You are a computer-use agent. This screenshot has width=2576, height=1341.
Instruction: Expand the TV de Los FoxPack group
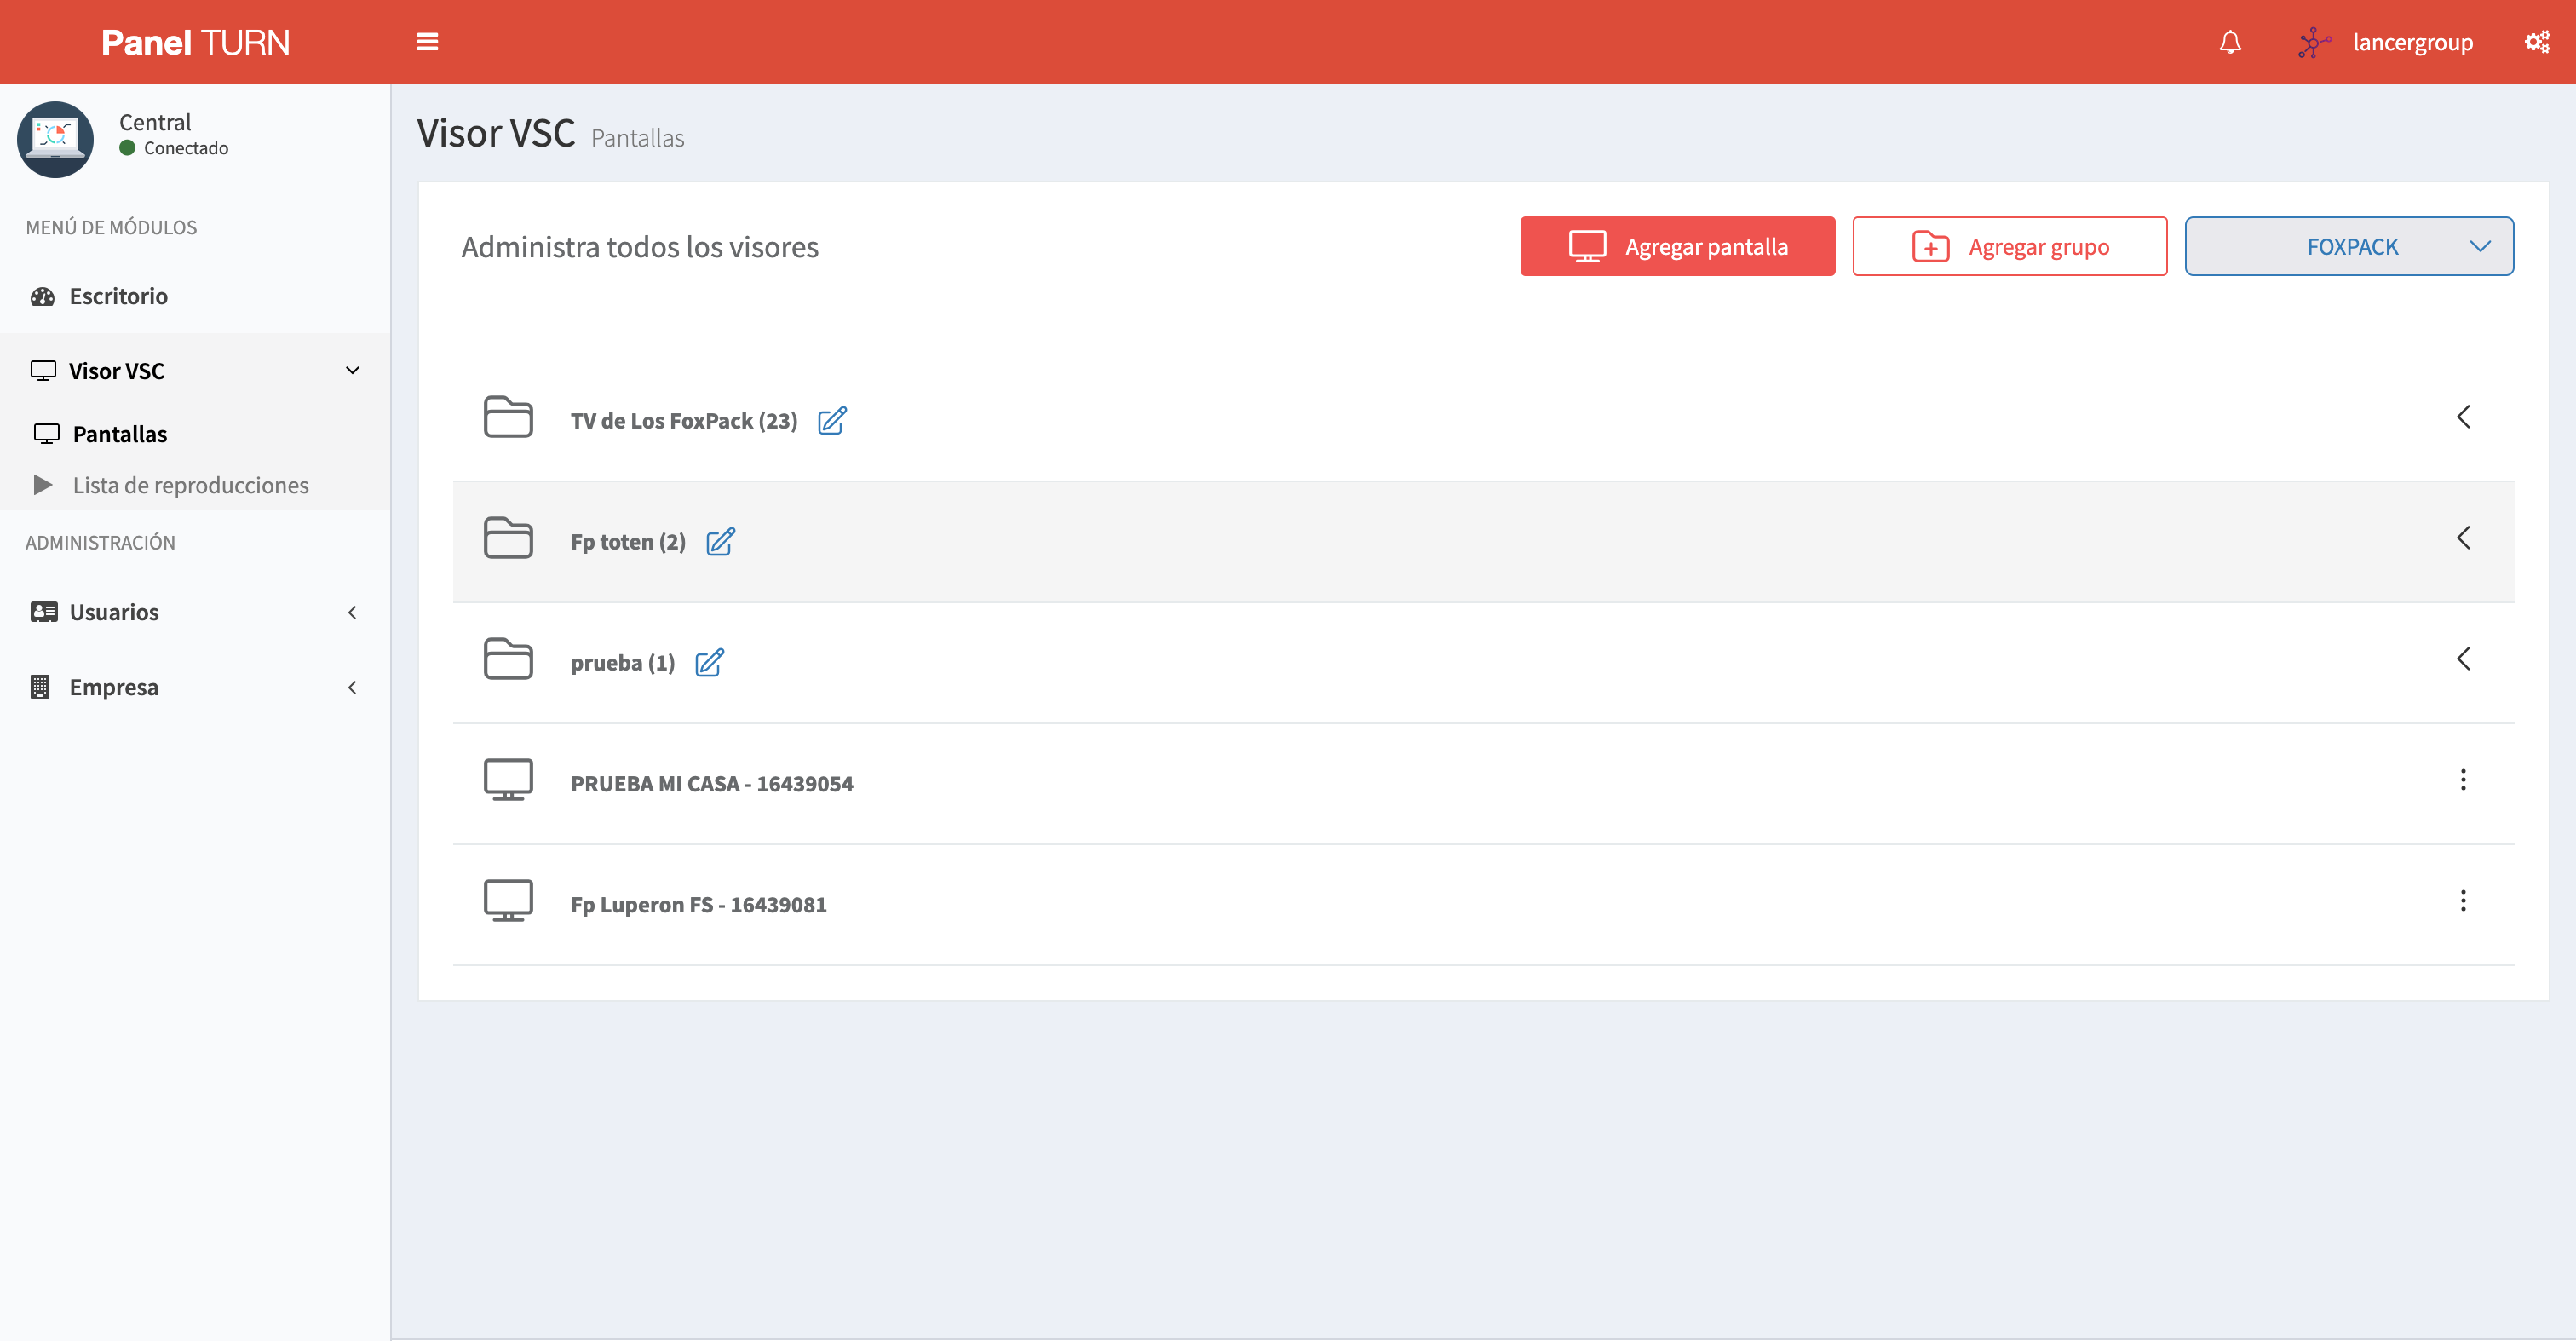coord(2464,417)
